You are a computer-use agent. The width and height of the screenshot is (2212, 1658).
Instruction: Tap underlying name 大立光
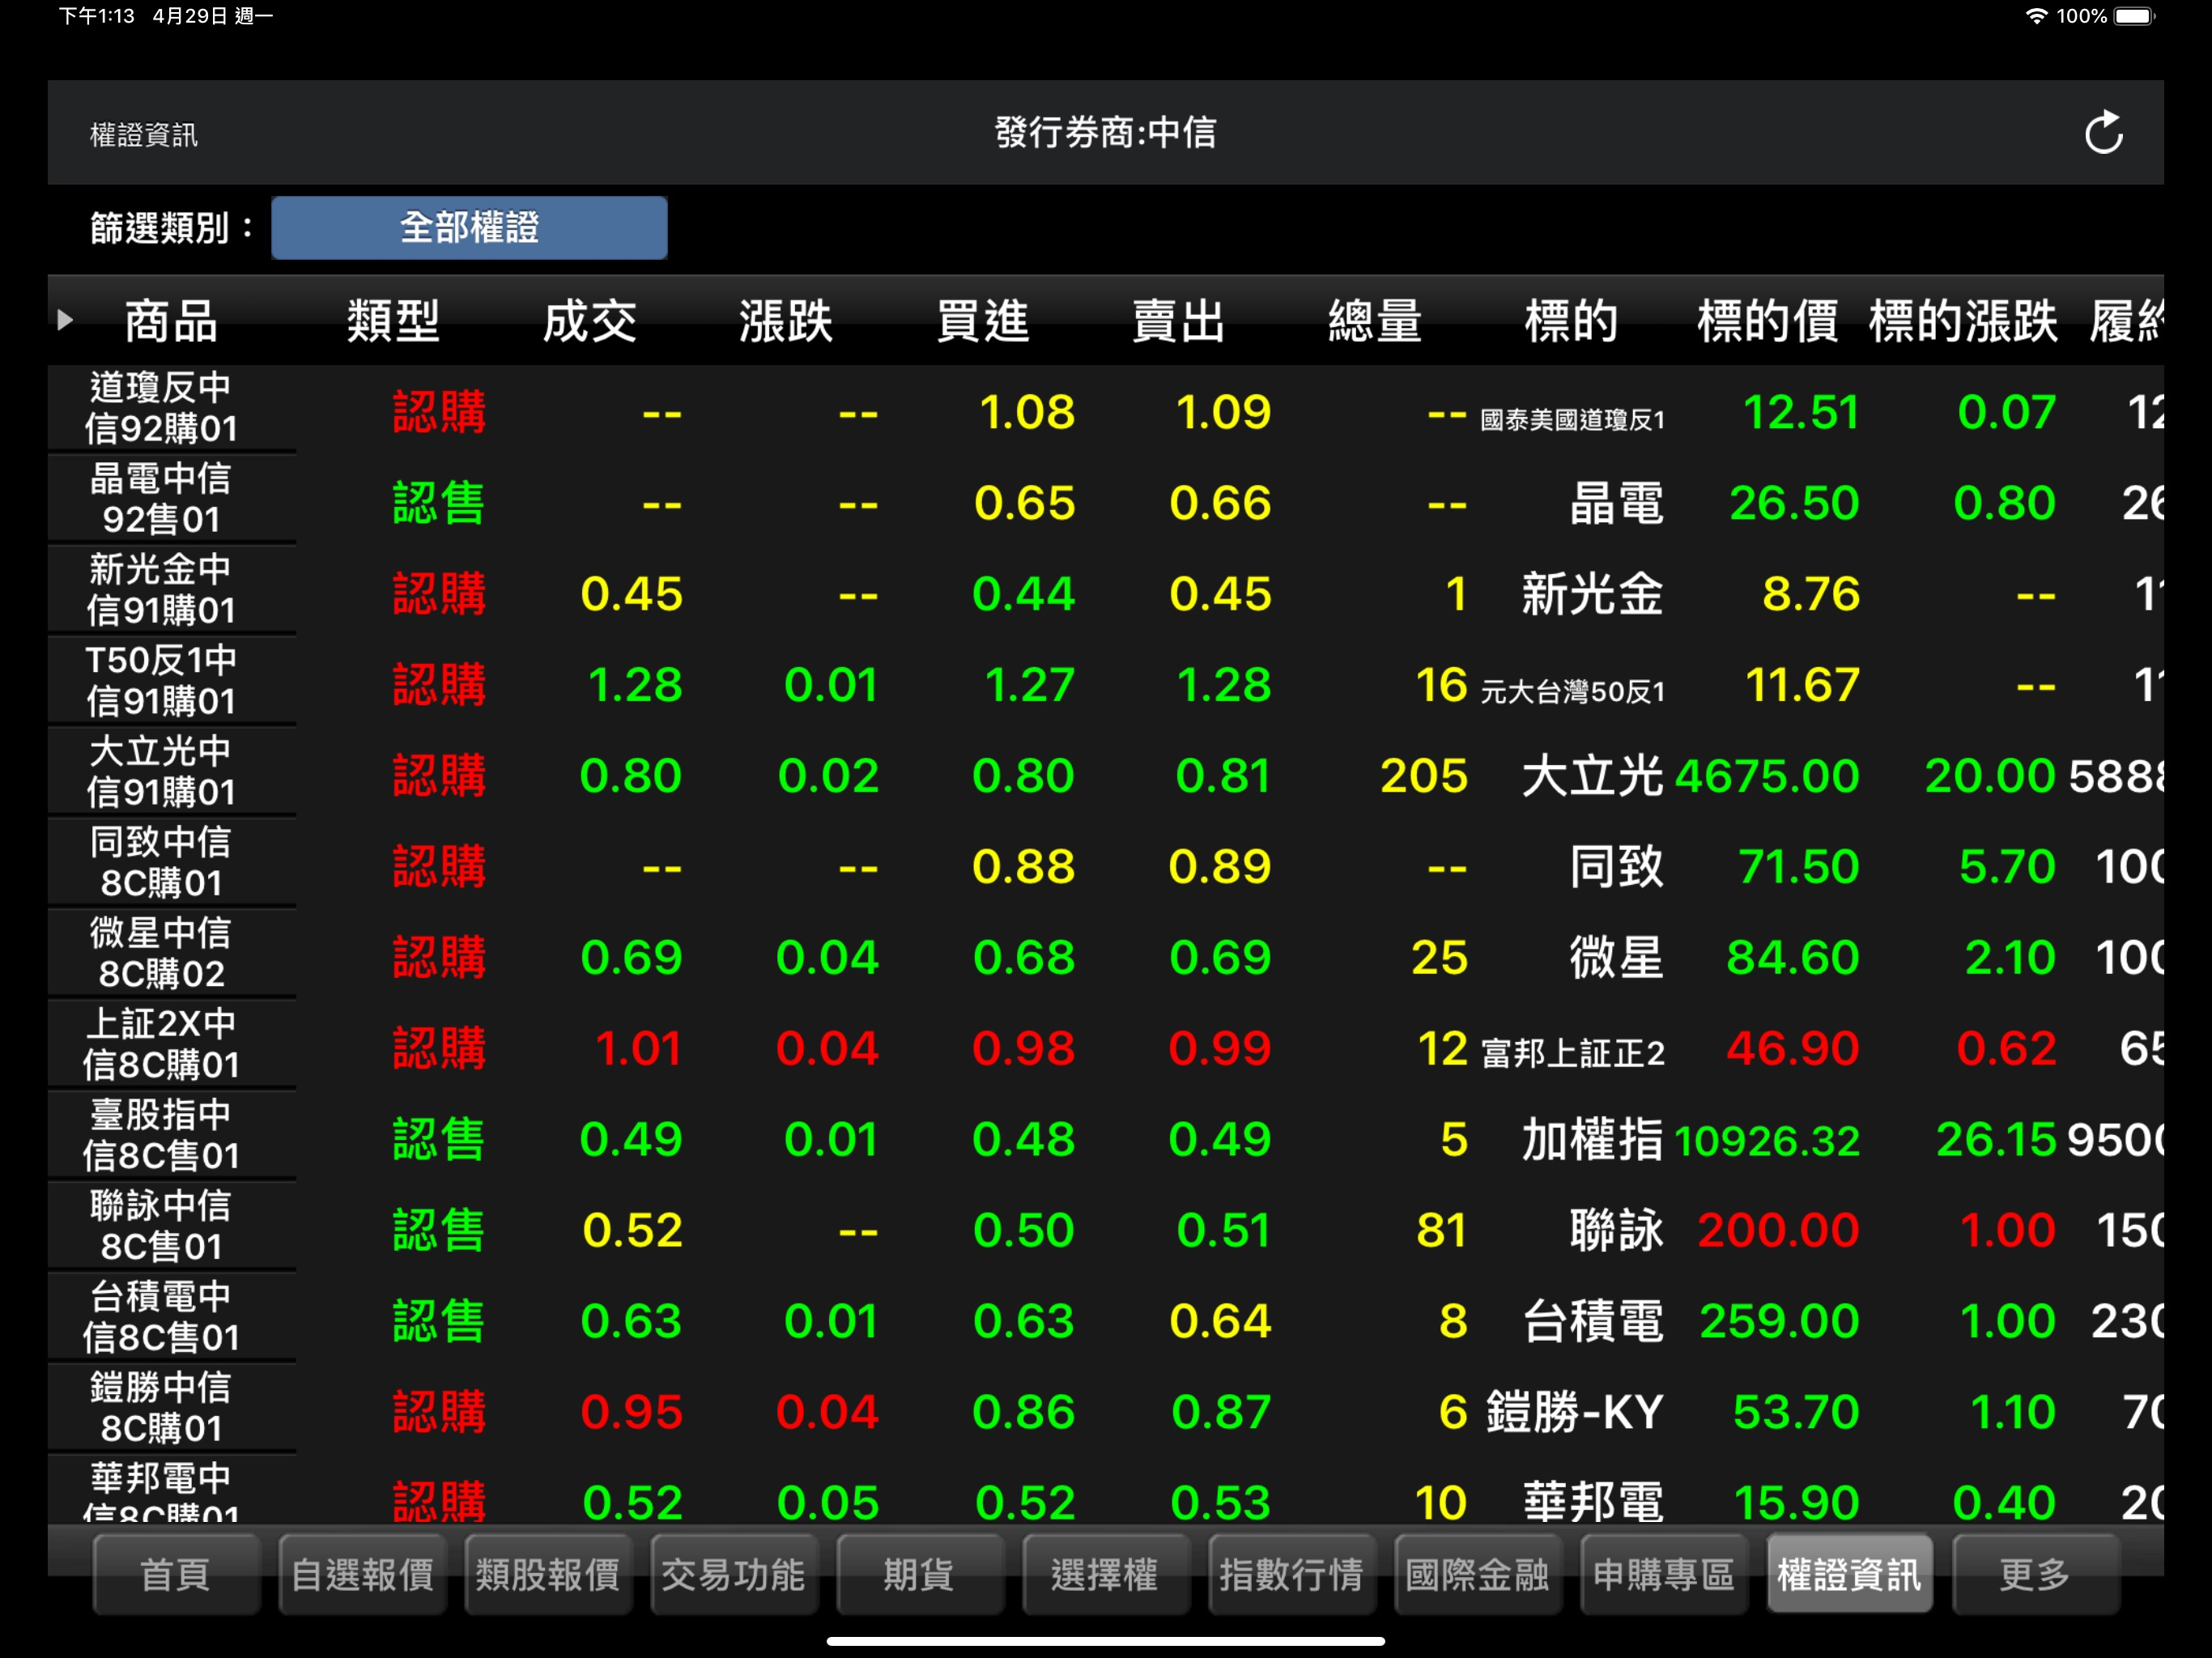[x=1593, y=776]
